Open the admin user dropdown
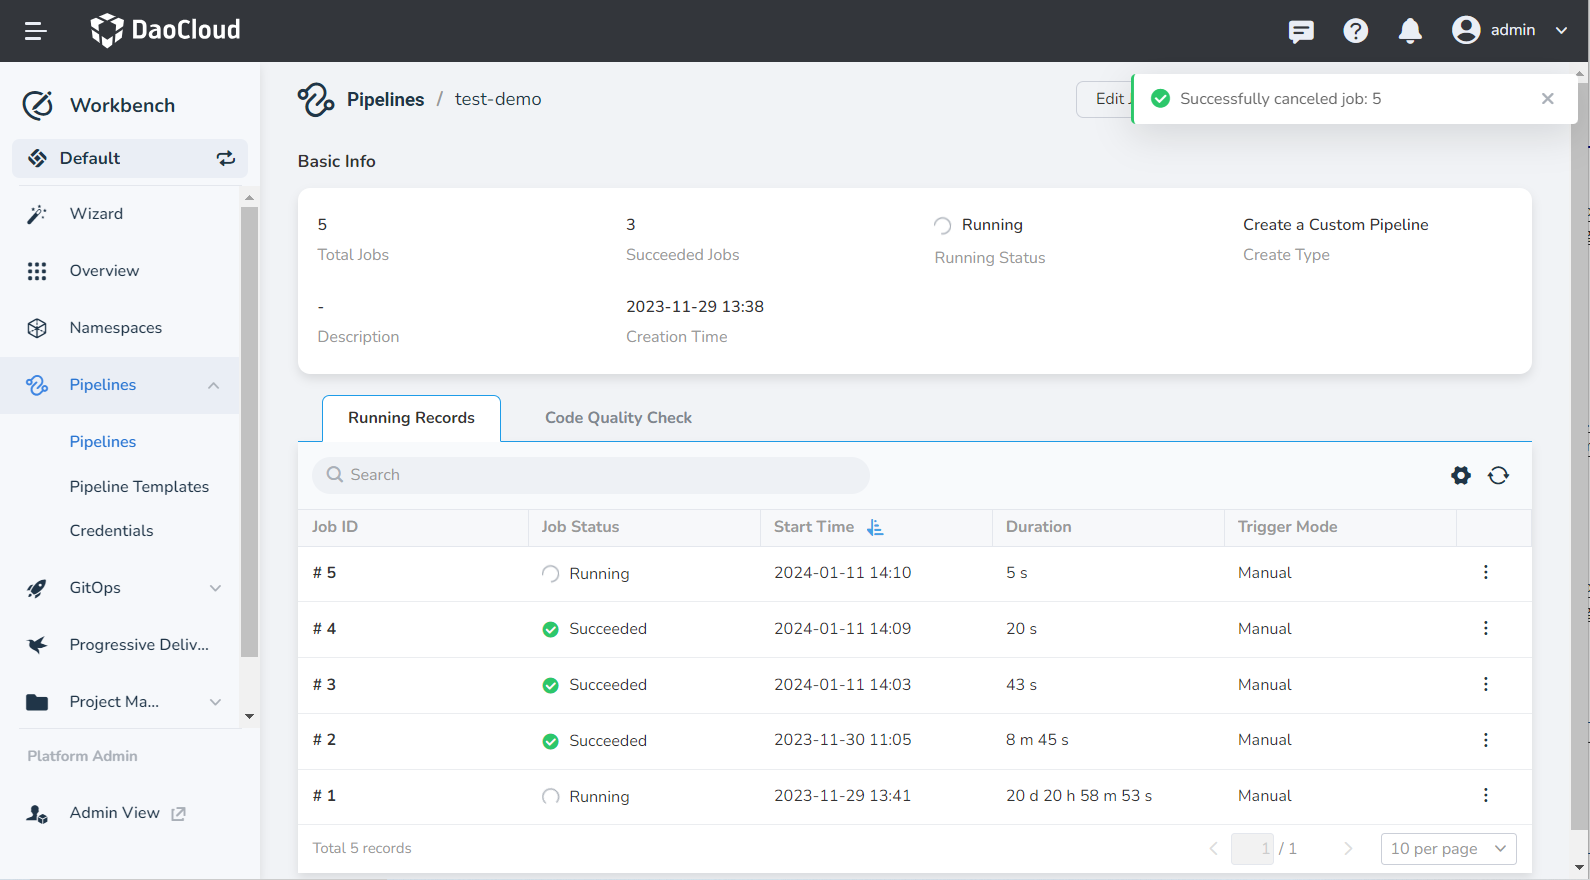 (x=1509, y=30)
